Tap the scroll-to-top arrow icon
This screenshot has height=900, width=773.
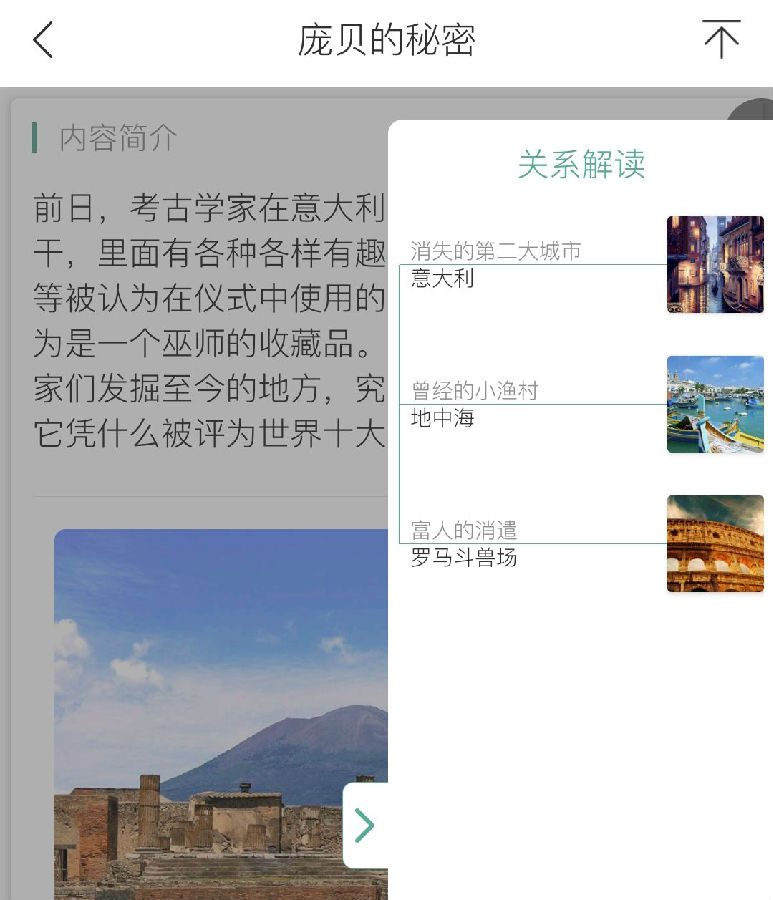[721, 39]
